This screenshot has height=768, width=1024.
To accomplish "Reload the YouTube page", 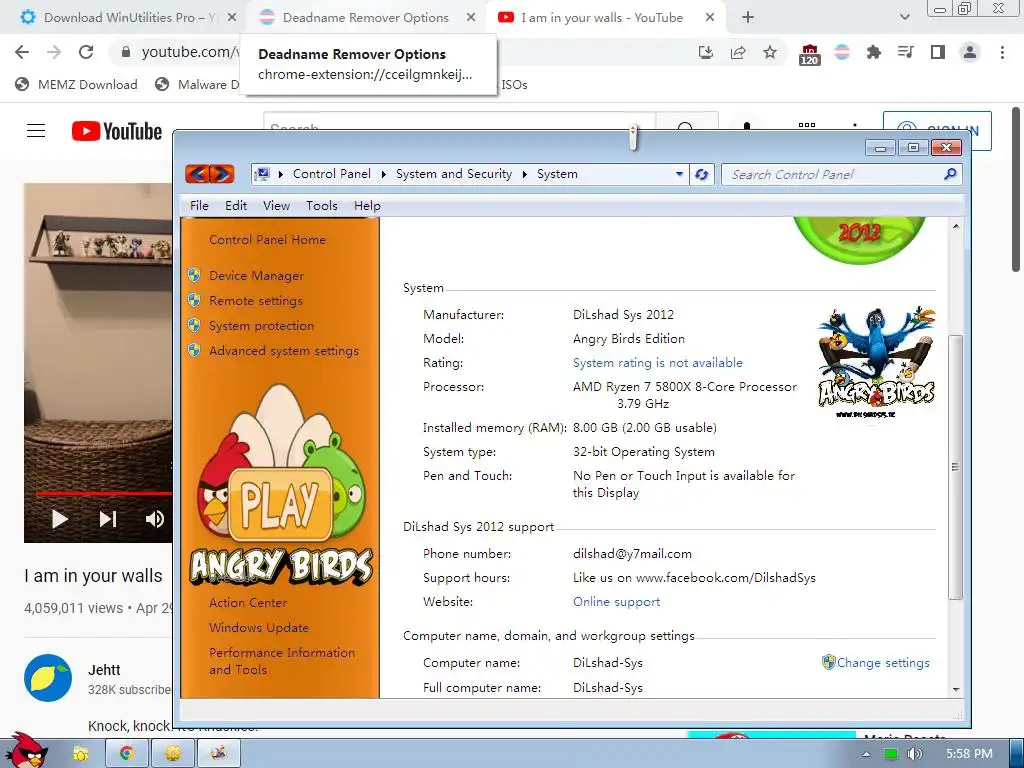I will pyautogui.click(x=86, y=52).
